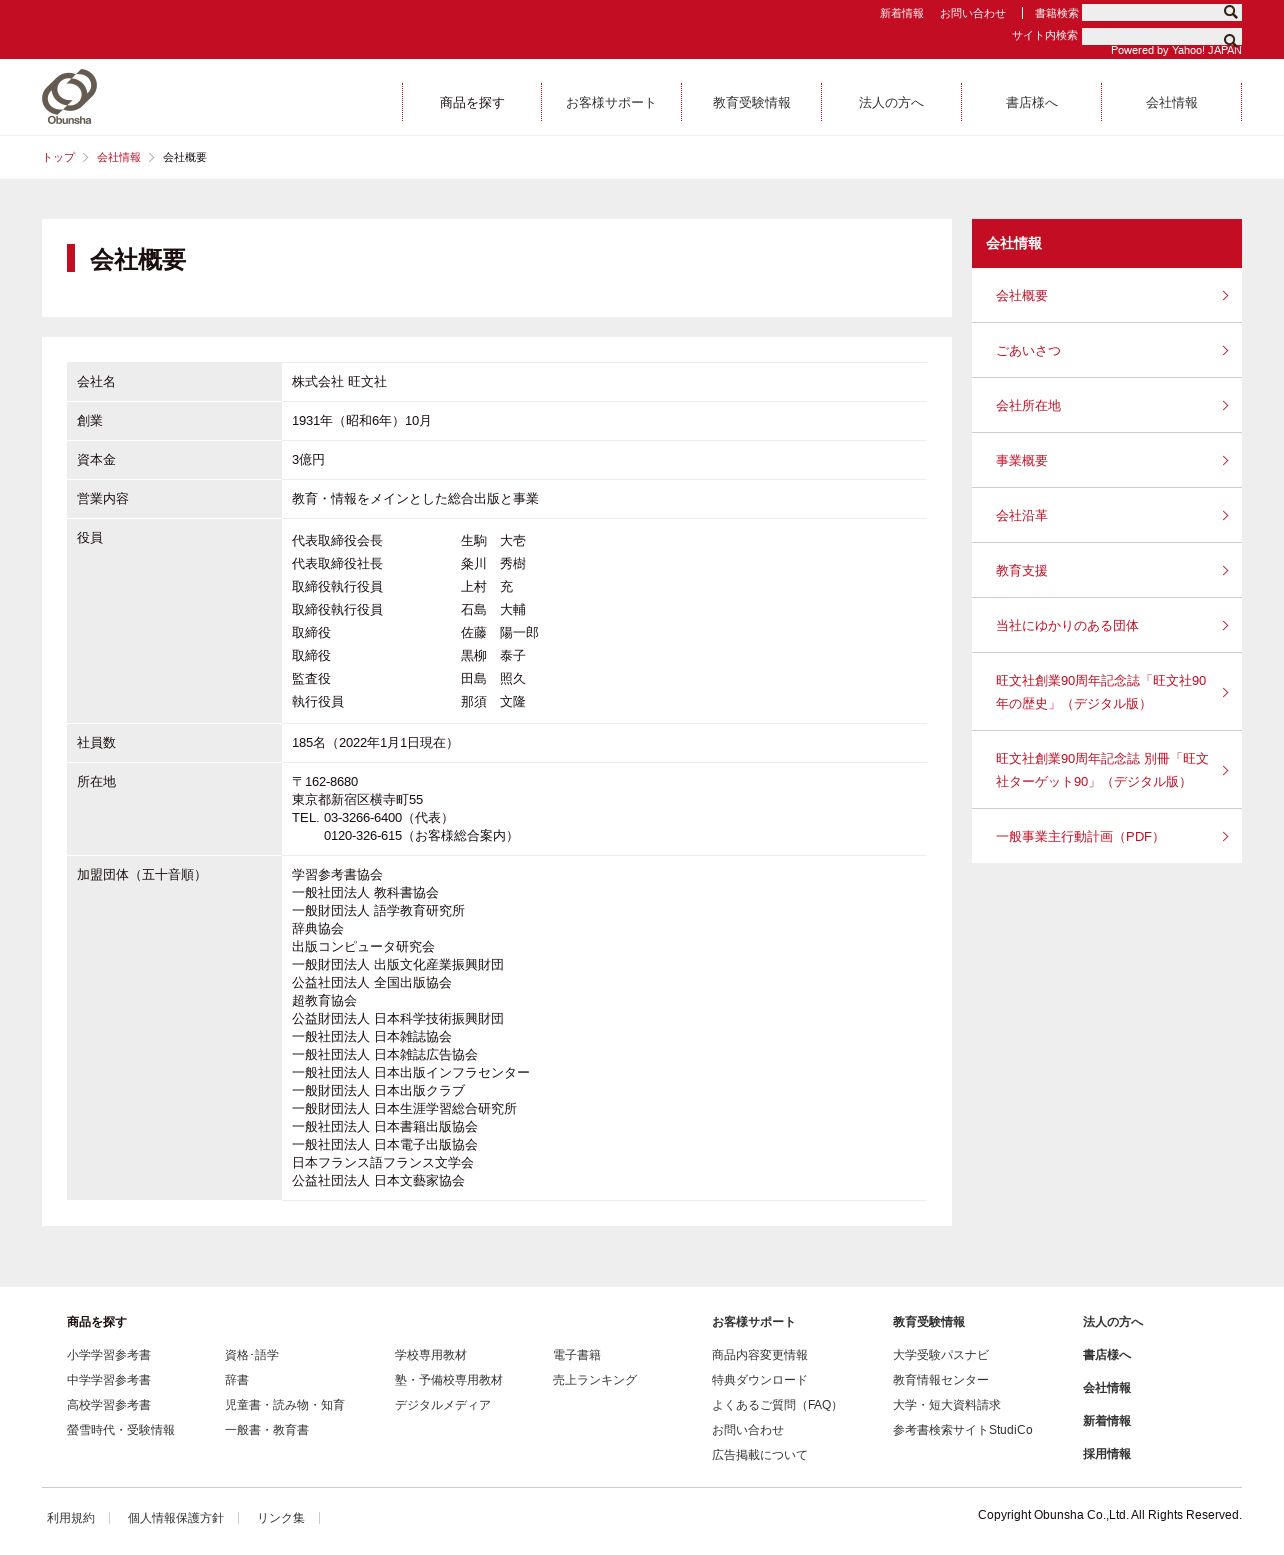The height and width of the screenshot is (1555, 1284).
Task: Click employee count text 185名（2022年1月1日現在）
Action: click(x=375, y=743)
